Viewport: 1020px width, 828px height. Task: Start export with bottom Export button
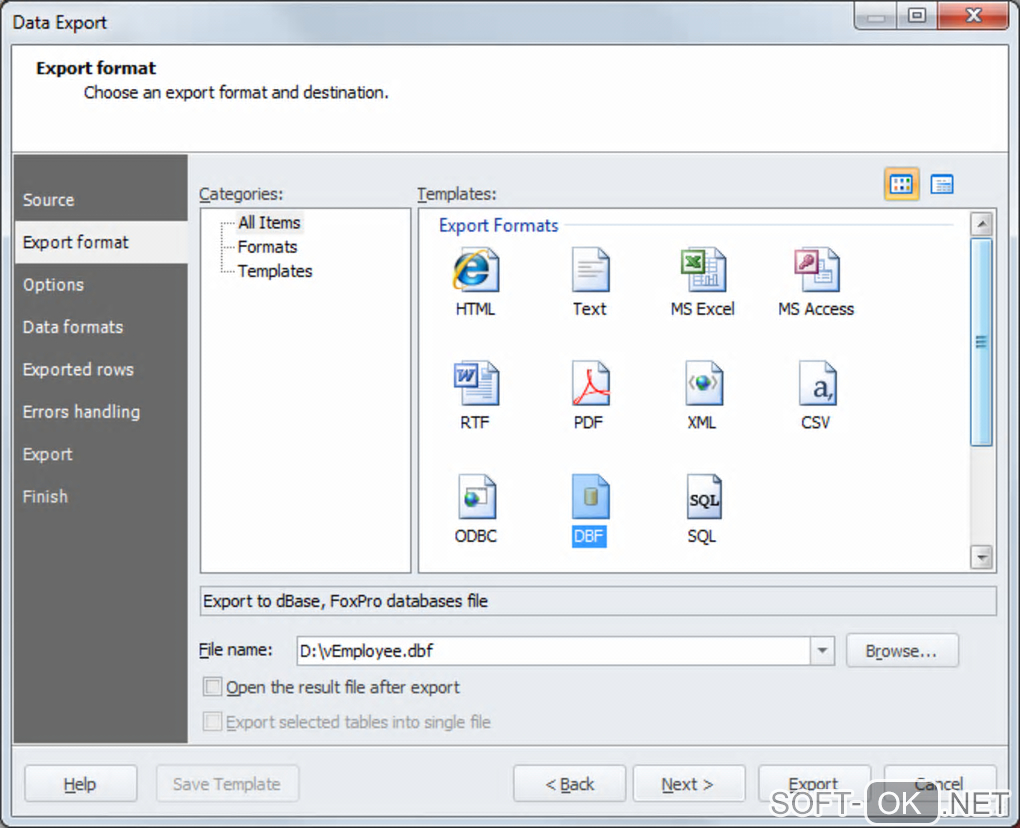pos(814,783)
